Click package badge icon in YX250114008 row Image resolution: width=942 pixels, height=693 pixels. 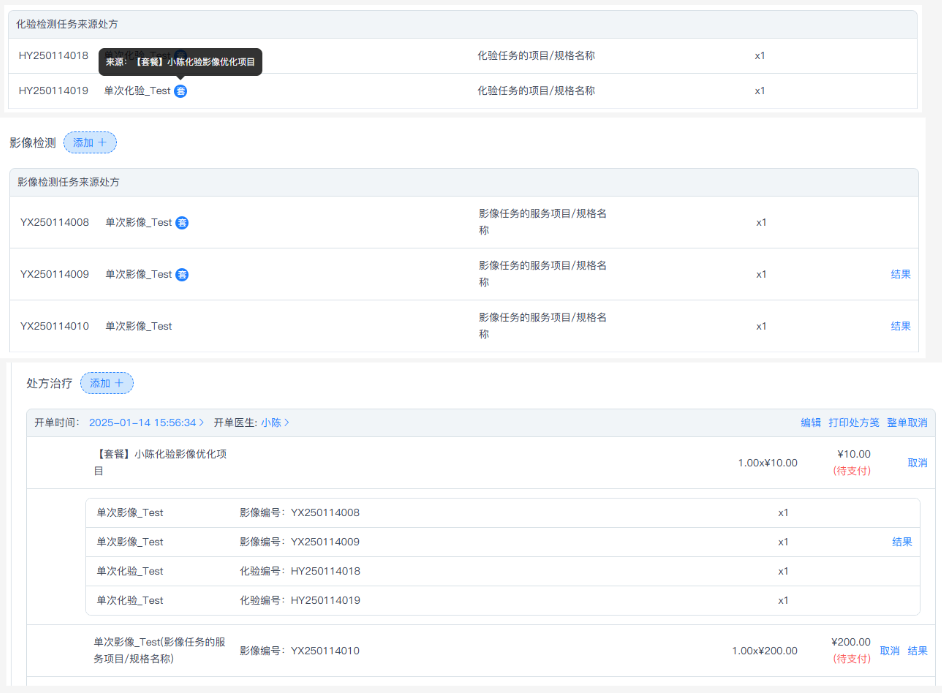[182, 223]
